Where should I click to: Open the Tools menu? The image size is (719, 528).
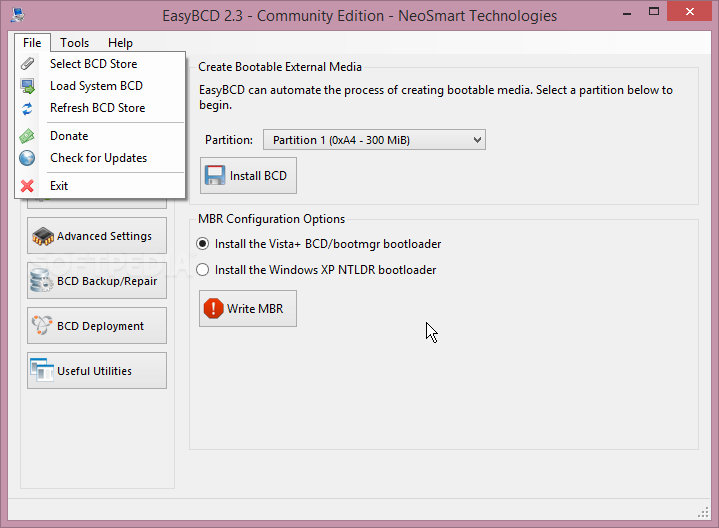[74, 43]
